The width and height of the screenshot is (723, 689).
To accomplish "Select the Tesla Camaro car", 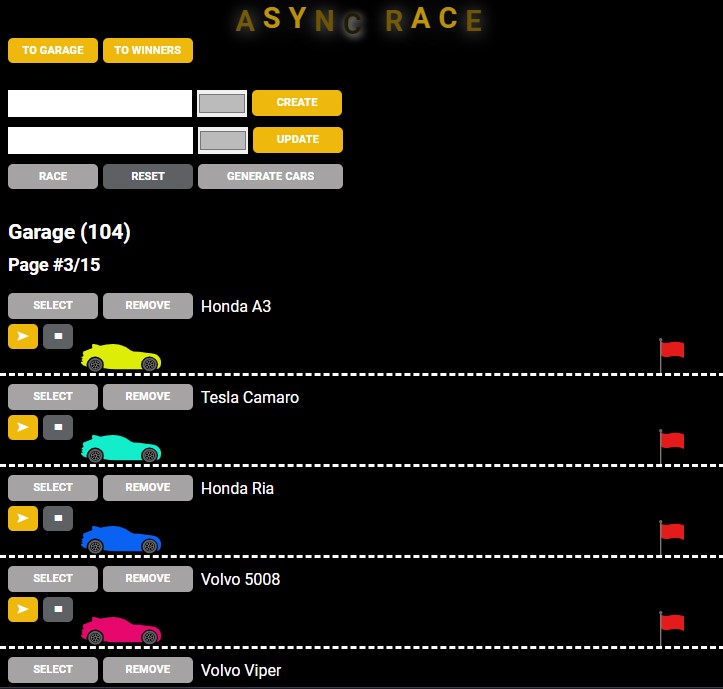I will click(53, 397).
